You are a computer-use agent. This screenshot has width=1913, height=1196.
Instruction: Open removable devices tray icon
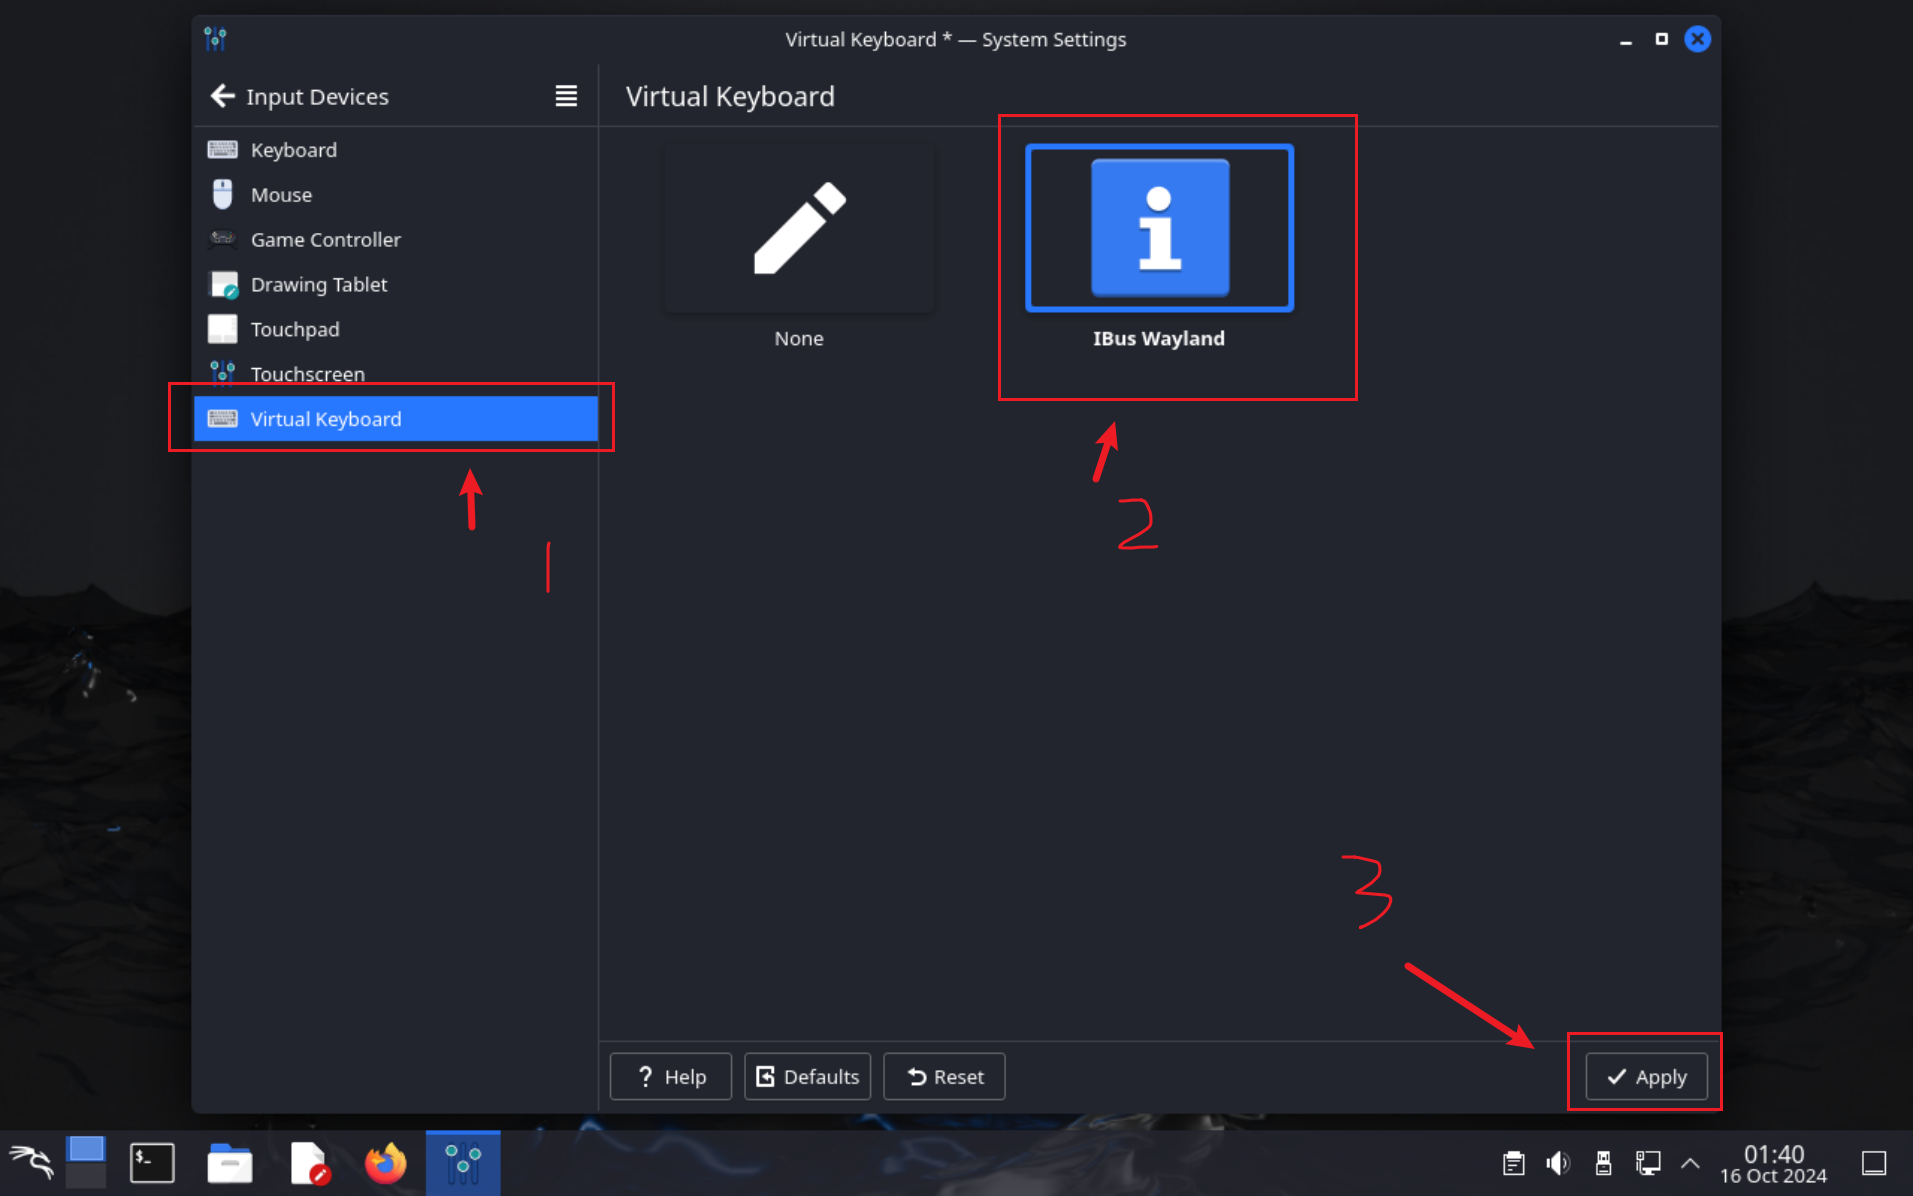tap(1603, 1163)
